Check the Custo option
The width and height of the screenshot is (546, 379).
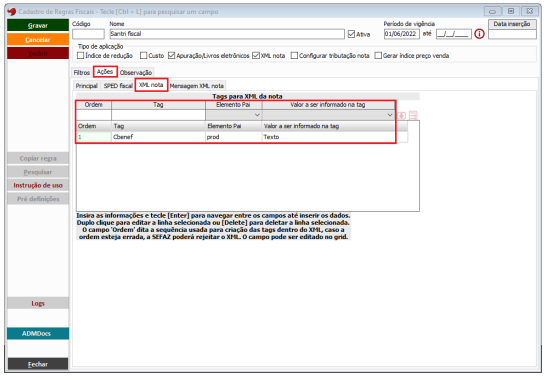point(143,56)
